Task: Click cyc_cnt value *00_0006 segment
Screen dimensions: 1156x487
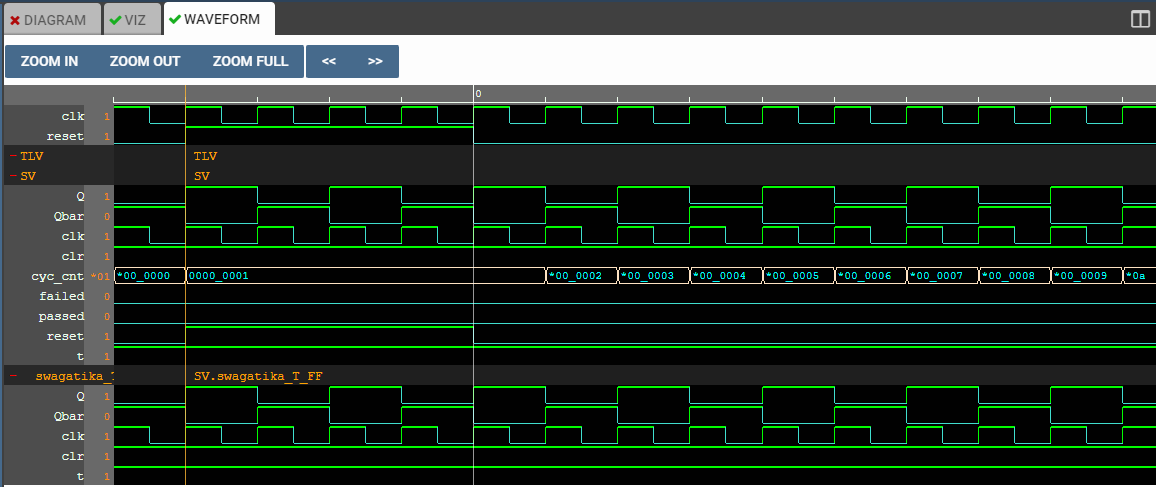Action: click(x=871, y=276)
